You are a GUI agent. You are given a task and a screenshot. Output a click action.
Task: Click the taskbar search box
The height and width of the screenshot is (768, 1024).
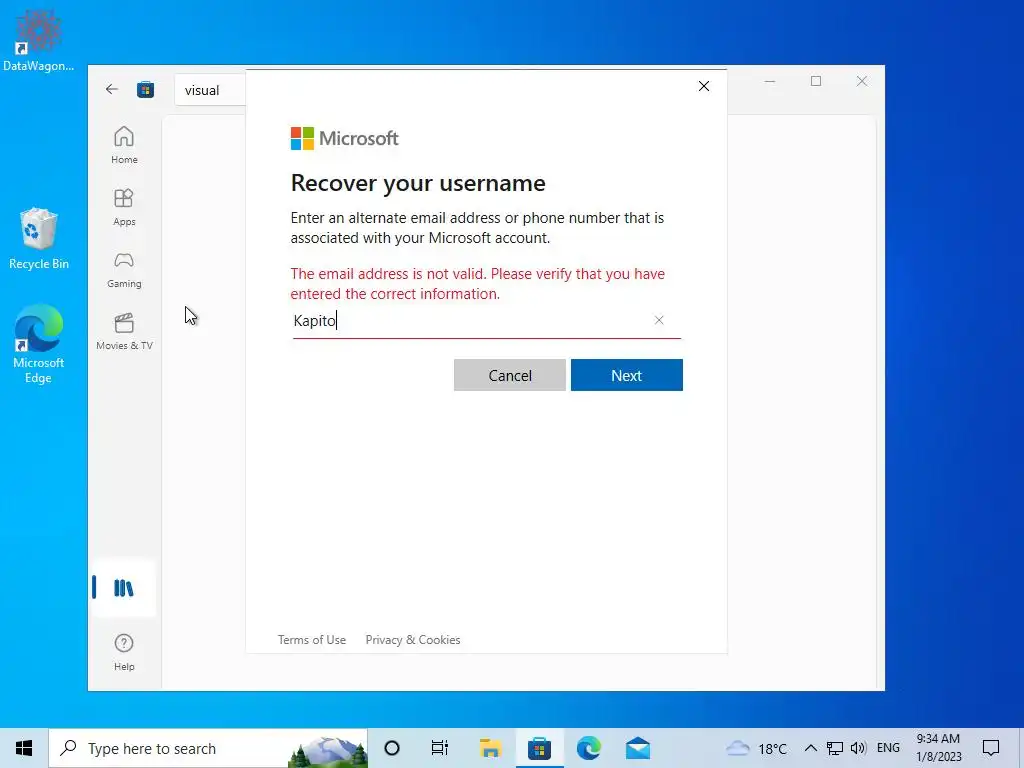208,748
